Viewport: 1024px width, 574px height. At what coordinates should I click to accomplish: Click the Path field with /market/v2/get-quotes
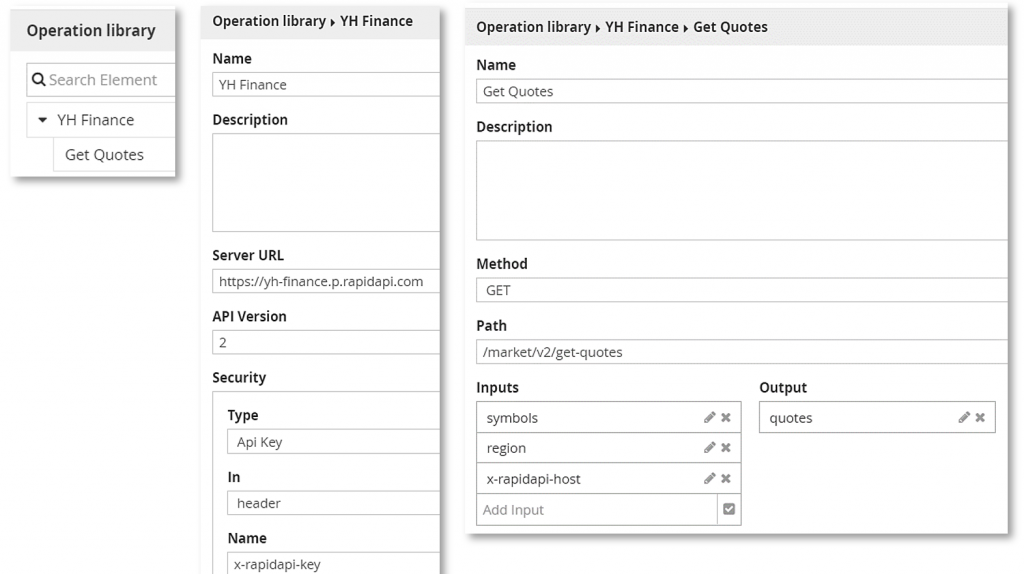point(740,352)
